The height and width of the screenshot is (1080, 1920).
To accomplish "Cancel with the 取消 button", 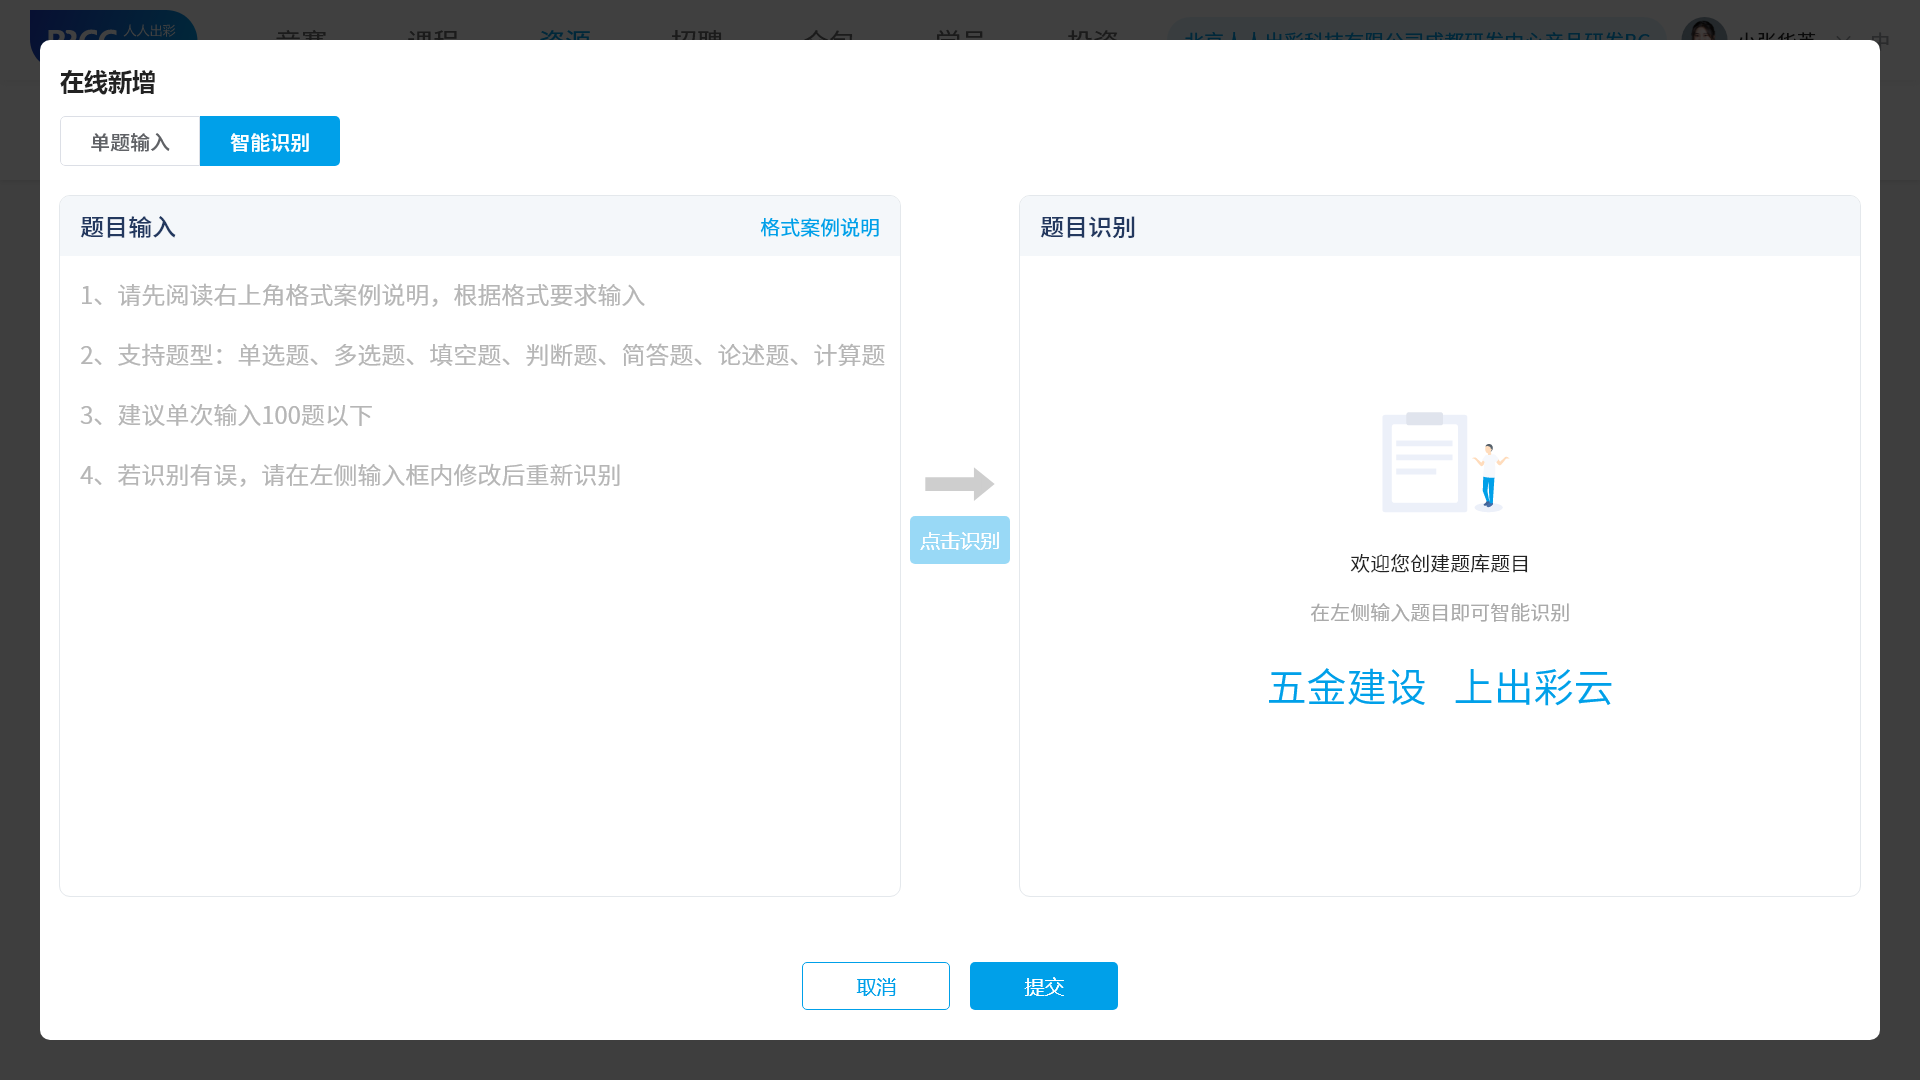I will [x=875, y=986].
